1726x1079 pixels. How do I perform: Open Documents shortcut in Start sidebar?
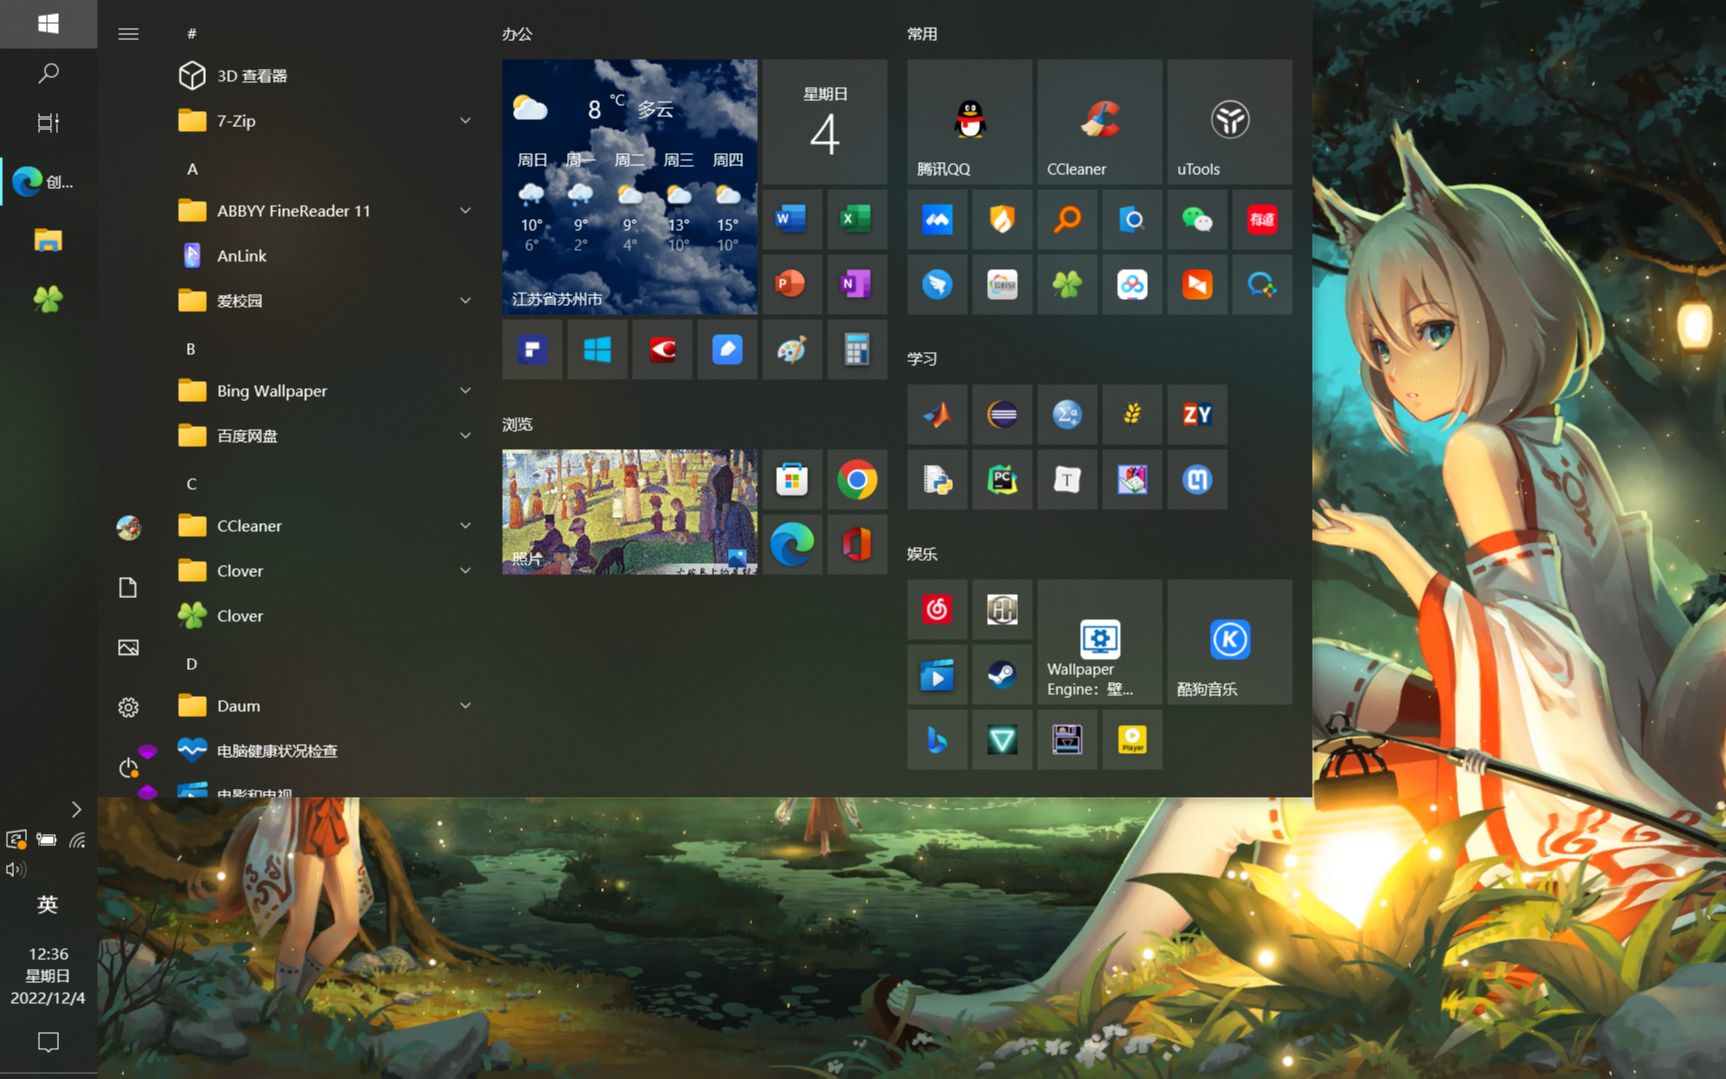pyautogui.click(x=128, y=587)
